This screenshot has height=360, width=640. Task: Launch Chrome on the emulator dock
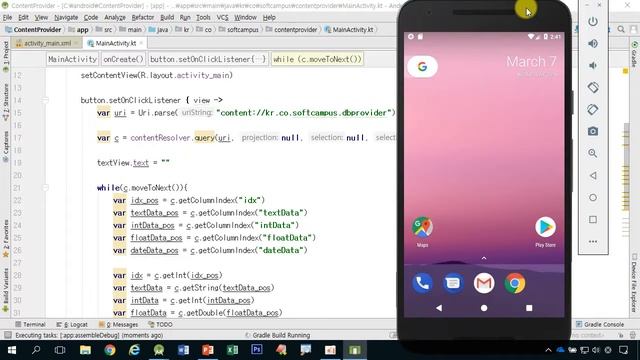click(515, 283)
